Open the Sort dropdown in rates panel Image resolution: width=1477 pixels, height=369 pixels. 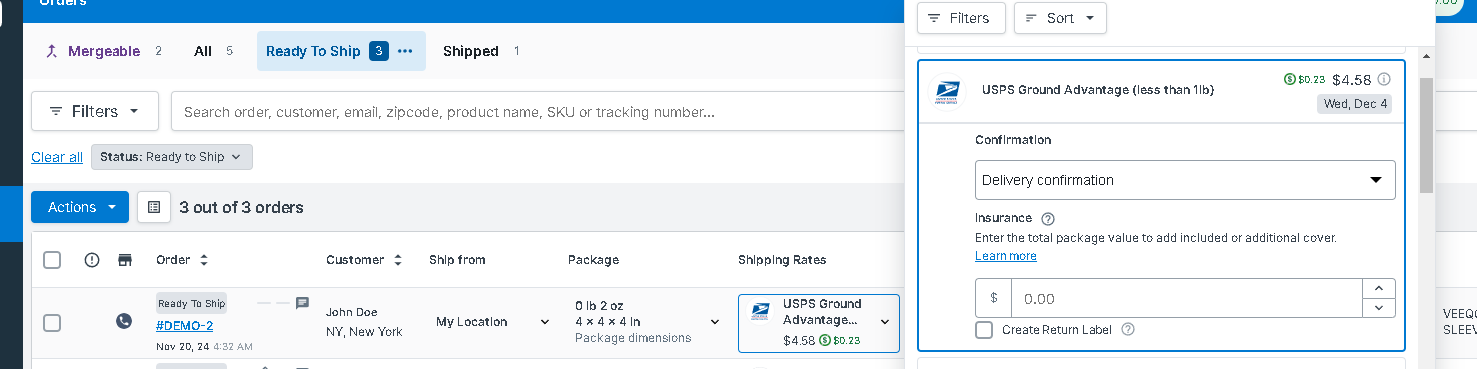click(1060, 18)
